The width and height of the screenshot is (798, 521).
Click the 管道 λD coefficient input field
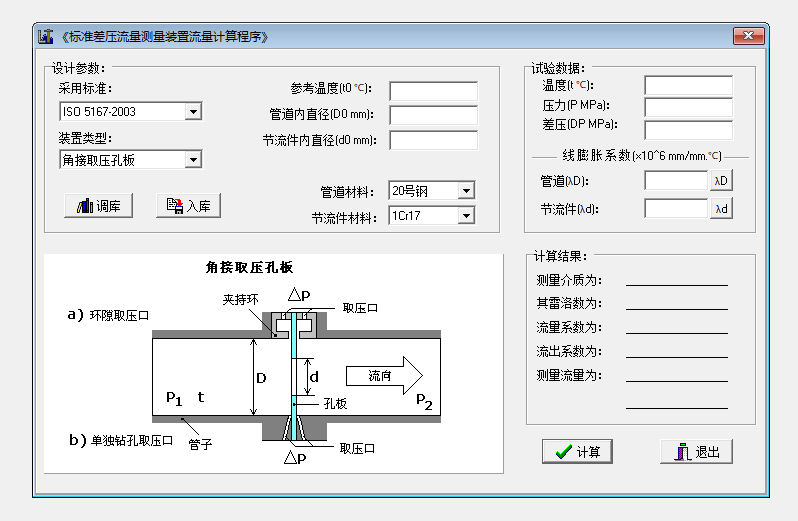pos(675,181)
